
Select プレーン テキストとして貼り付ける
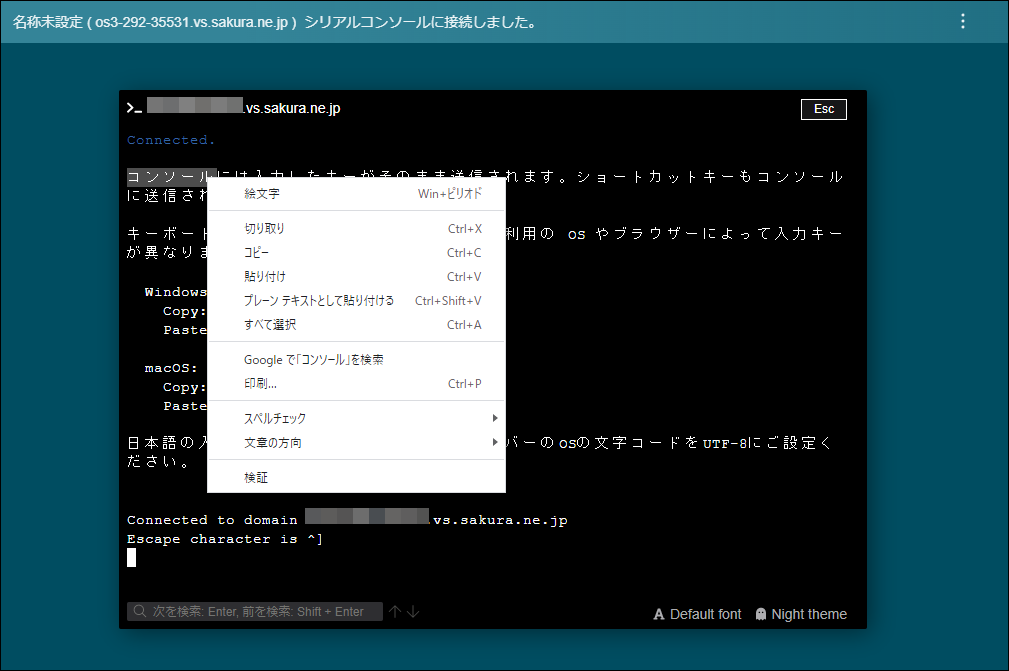(x=319, y=301)
